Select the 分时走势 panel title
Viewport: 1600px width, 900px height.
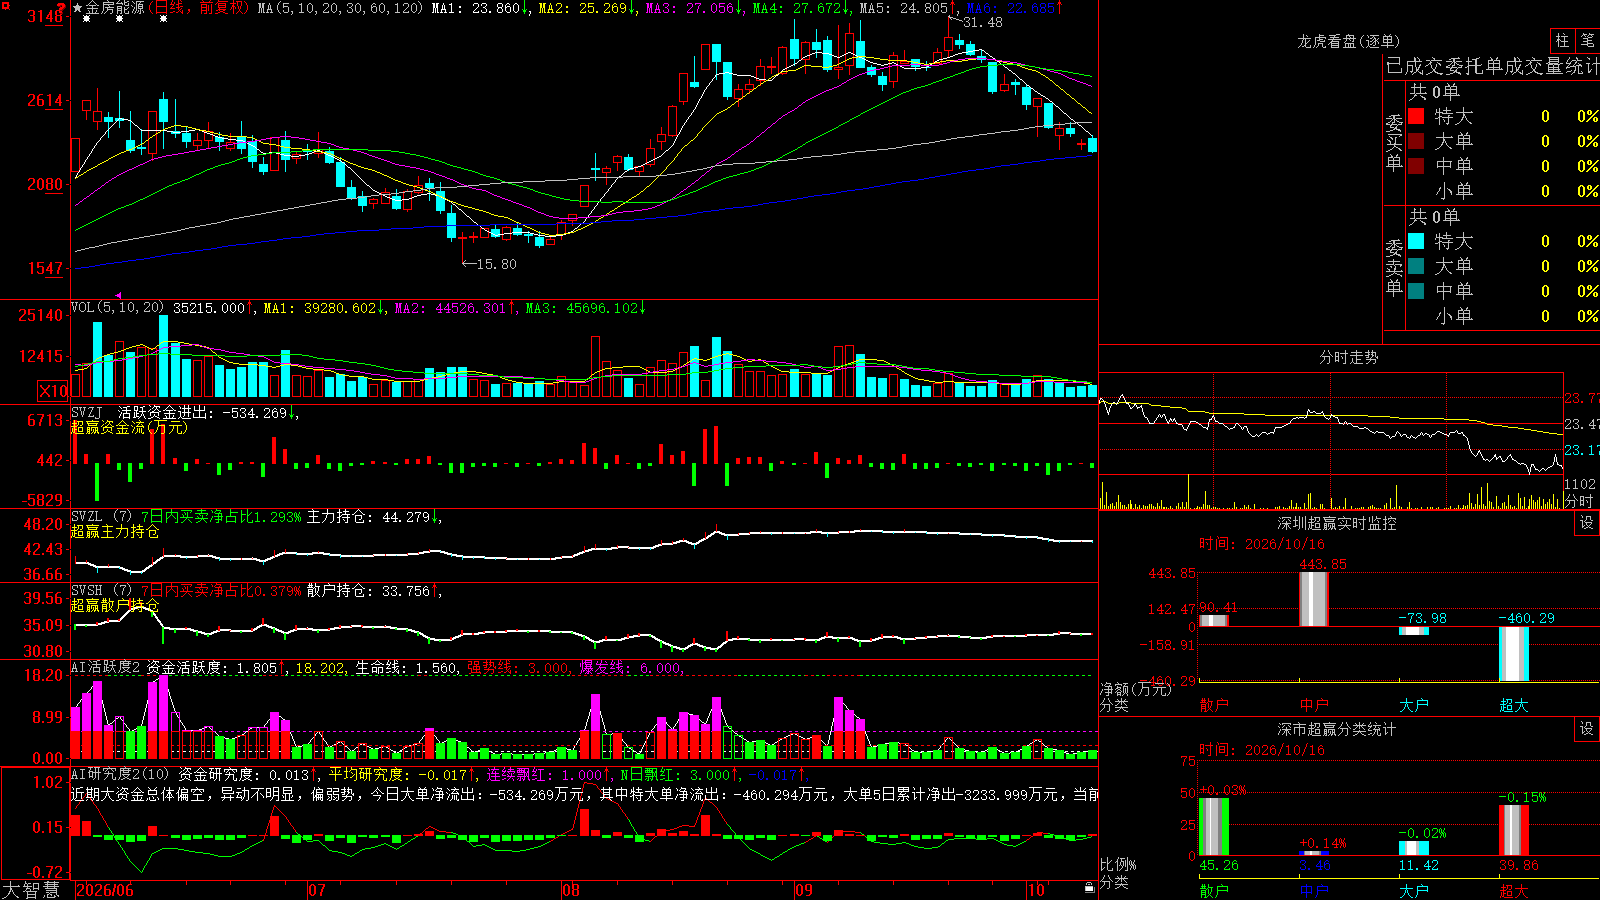pos(1348,357)
